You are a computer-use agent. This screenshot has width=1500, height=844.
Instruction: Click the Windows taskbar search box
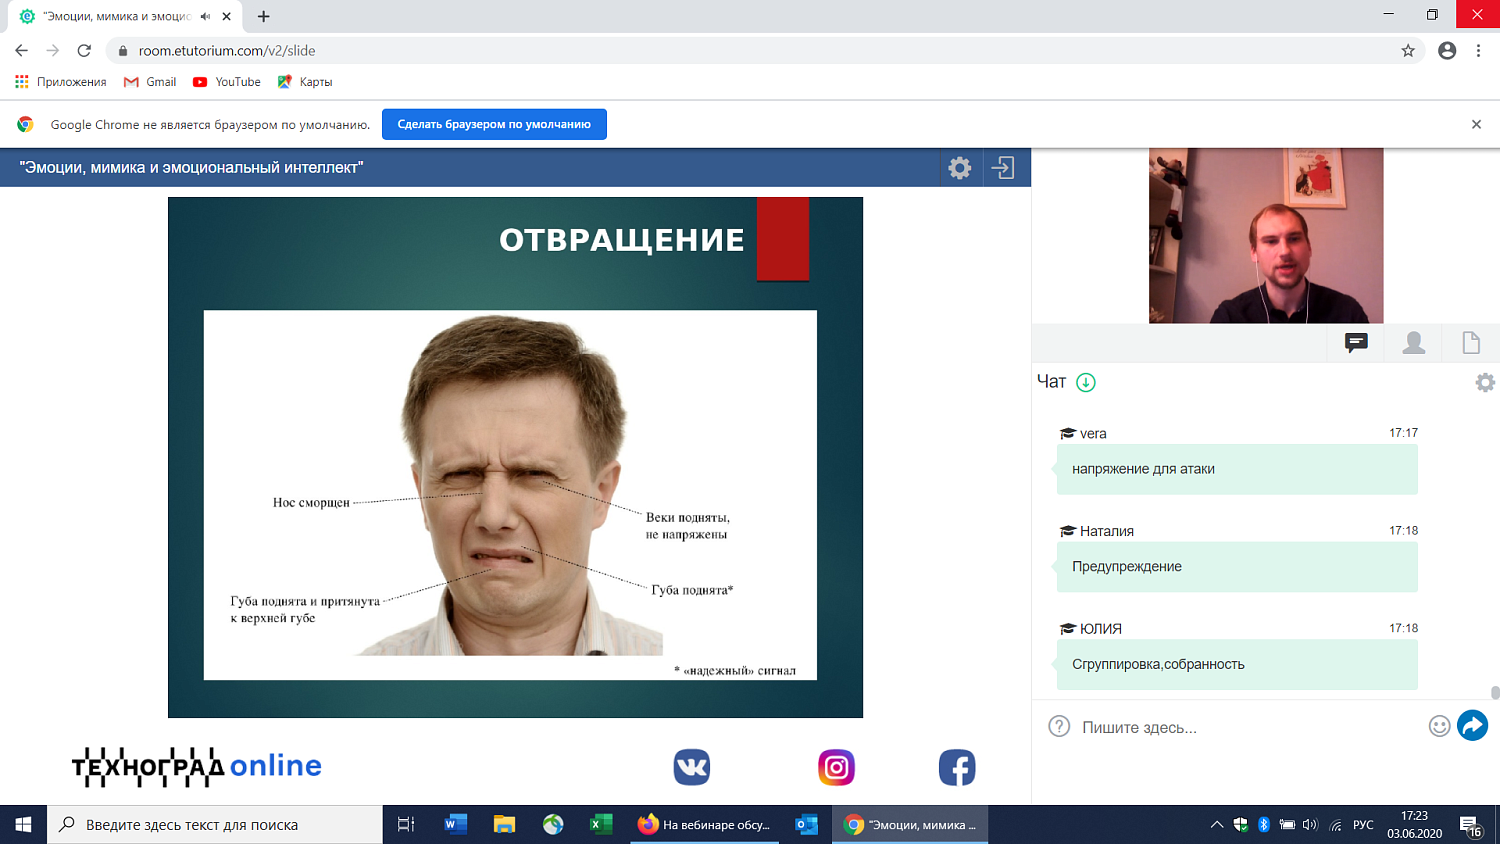(215, 825)
